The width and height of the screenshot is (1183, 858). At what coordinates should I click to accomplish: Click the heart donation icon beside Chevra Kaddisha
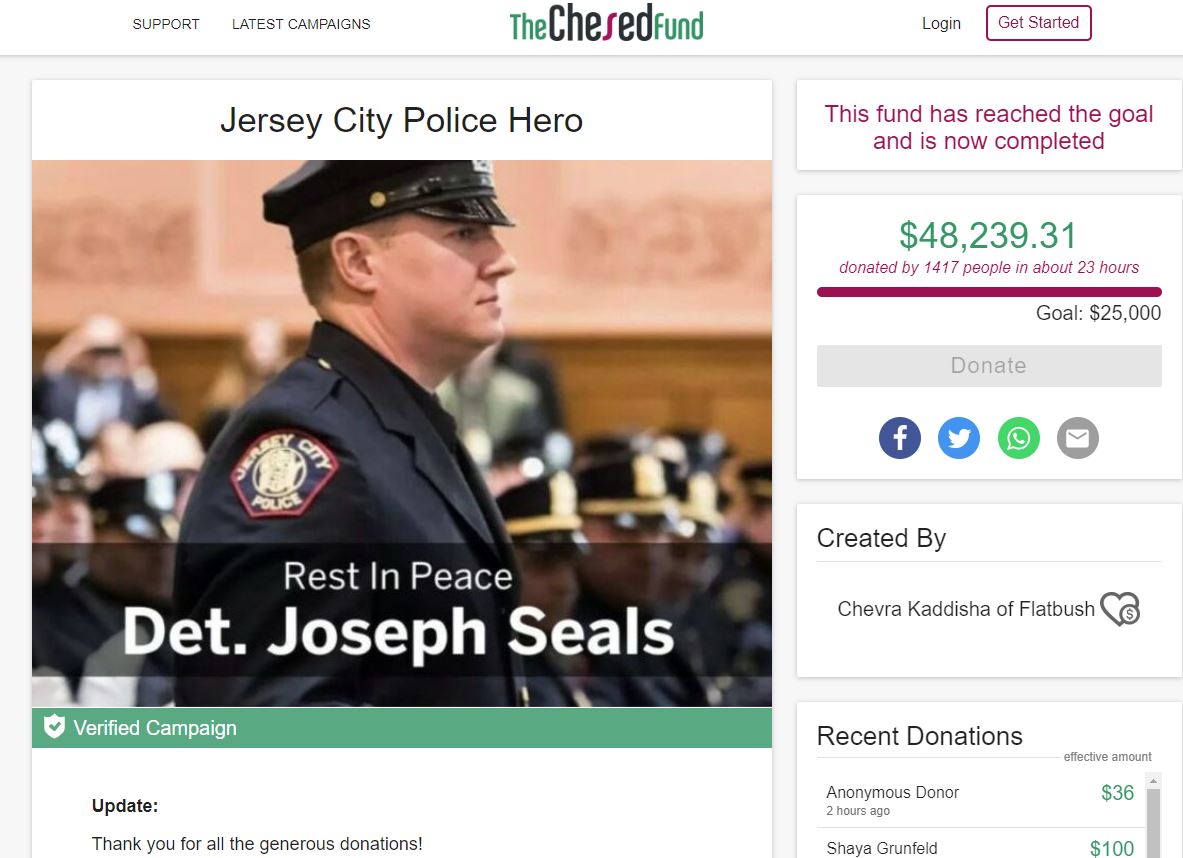tap(1120, 609)
